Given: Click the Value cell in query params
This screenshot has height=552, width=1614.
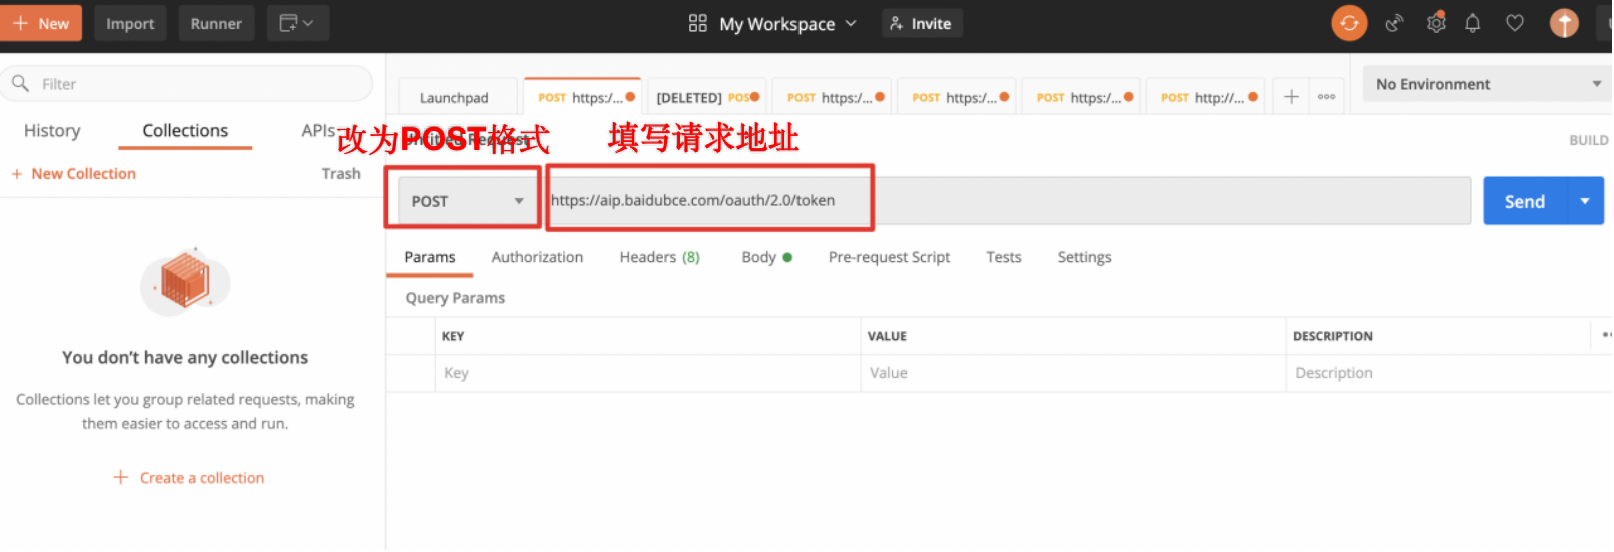Looking at the screenshot, I should pos(1073,373).
